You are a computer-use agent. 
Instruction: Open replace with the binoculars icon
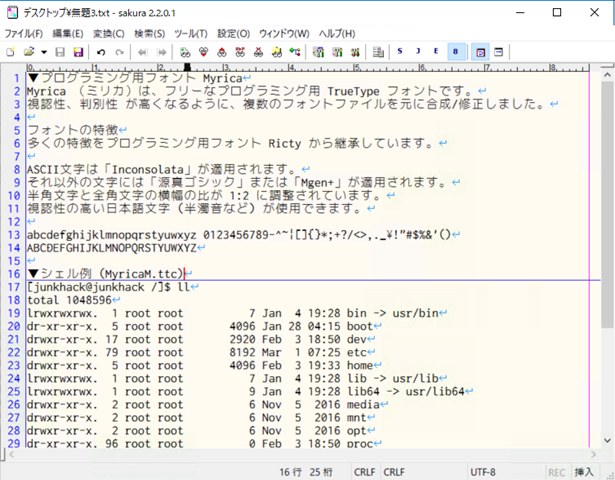240,52
